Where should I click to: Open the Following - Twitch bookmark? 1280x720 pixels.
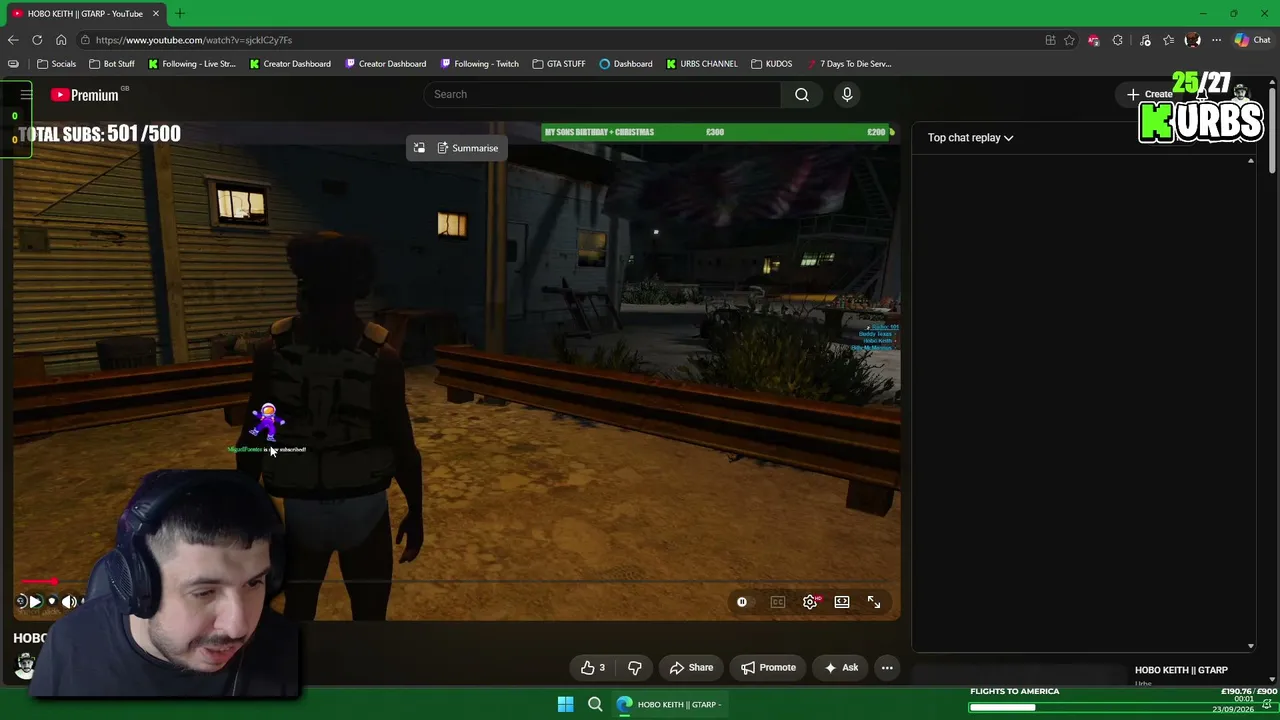coord(480,64)
